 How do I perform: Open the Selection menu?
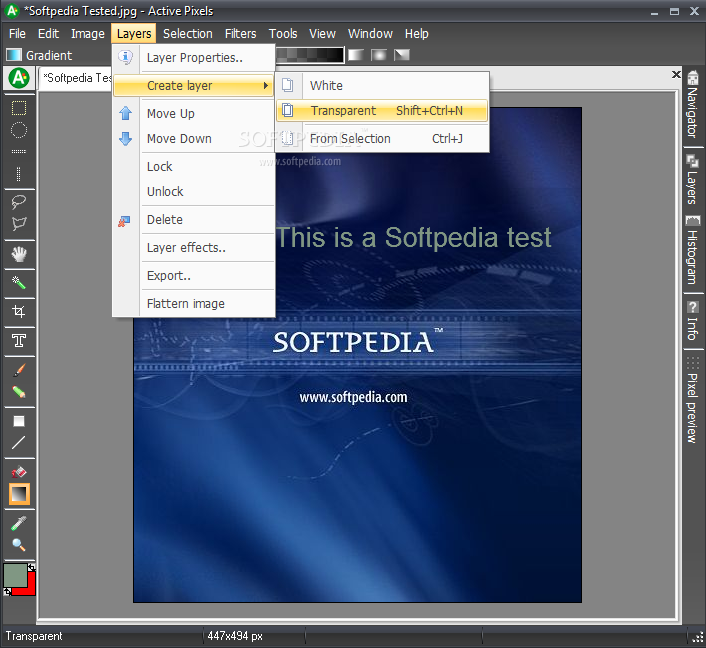188,34
